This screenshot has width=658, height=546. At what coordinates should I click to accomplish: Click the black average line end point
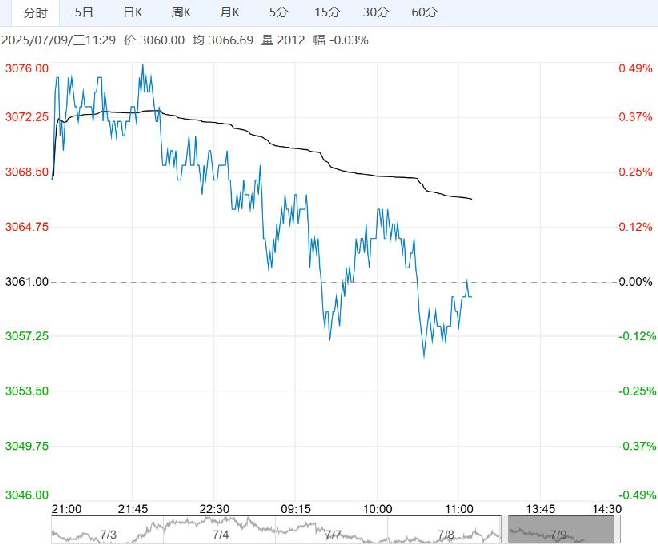[x=472, y=199]
